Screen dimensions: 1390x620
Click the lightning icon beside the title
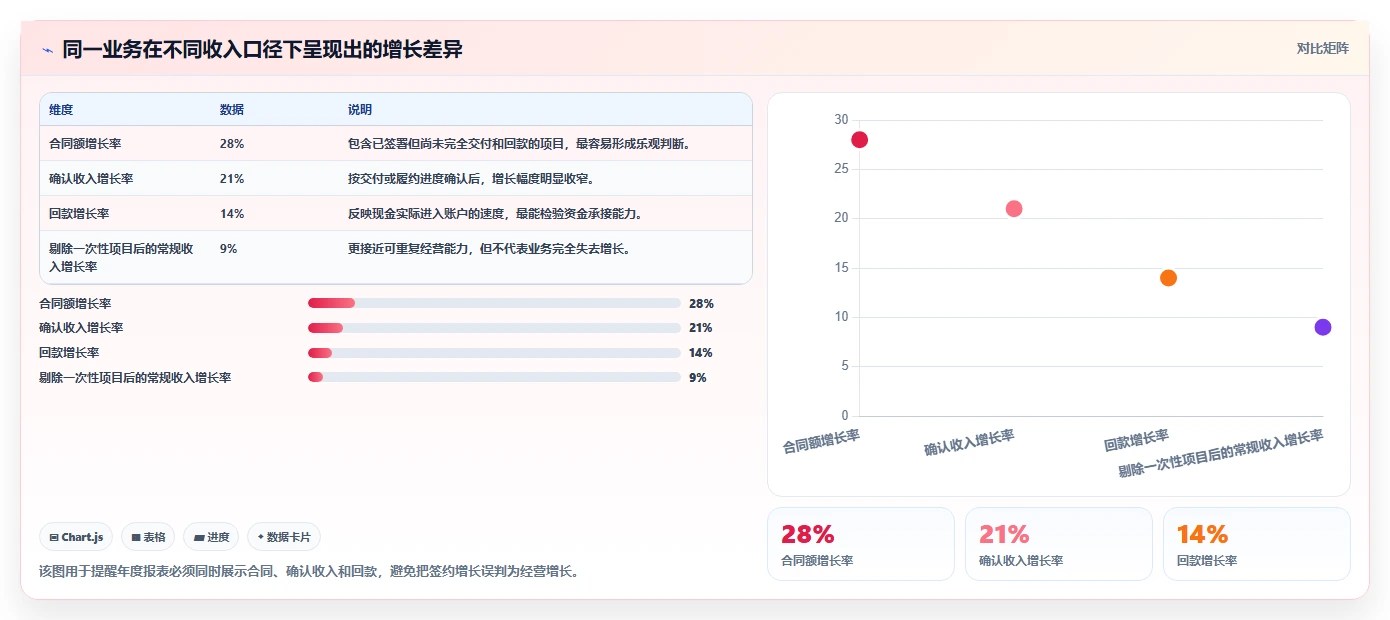[x=47, y=50]
